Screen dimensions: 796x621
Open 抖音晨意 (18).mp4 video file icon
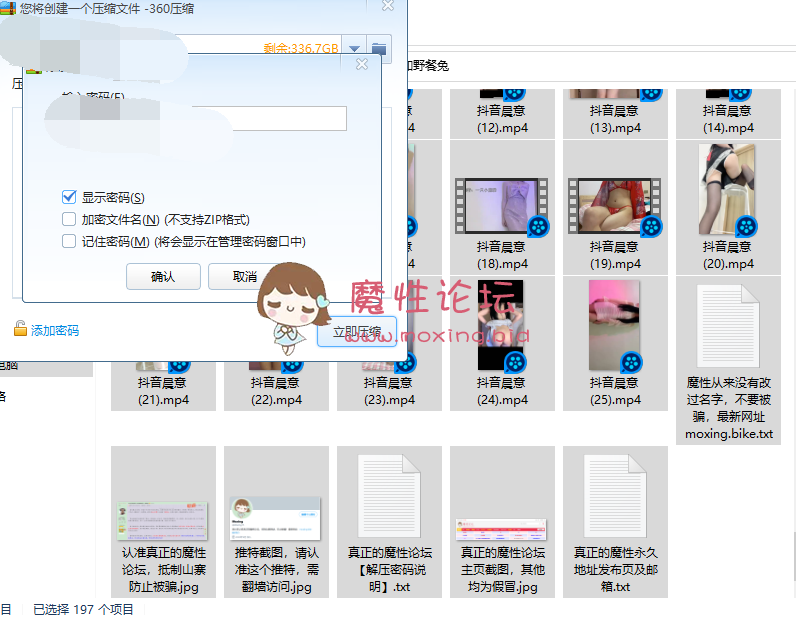coord(502,207)
